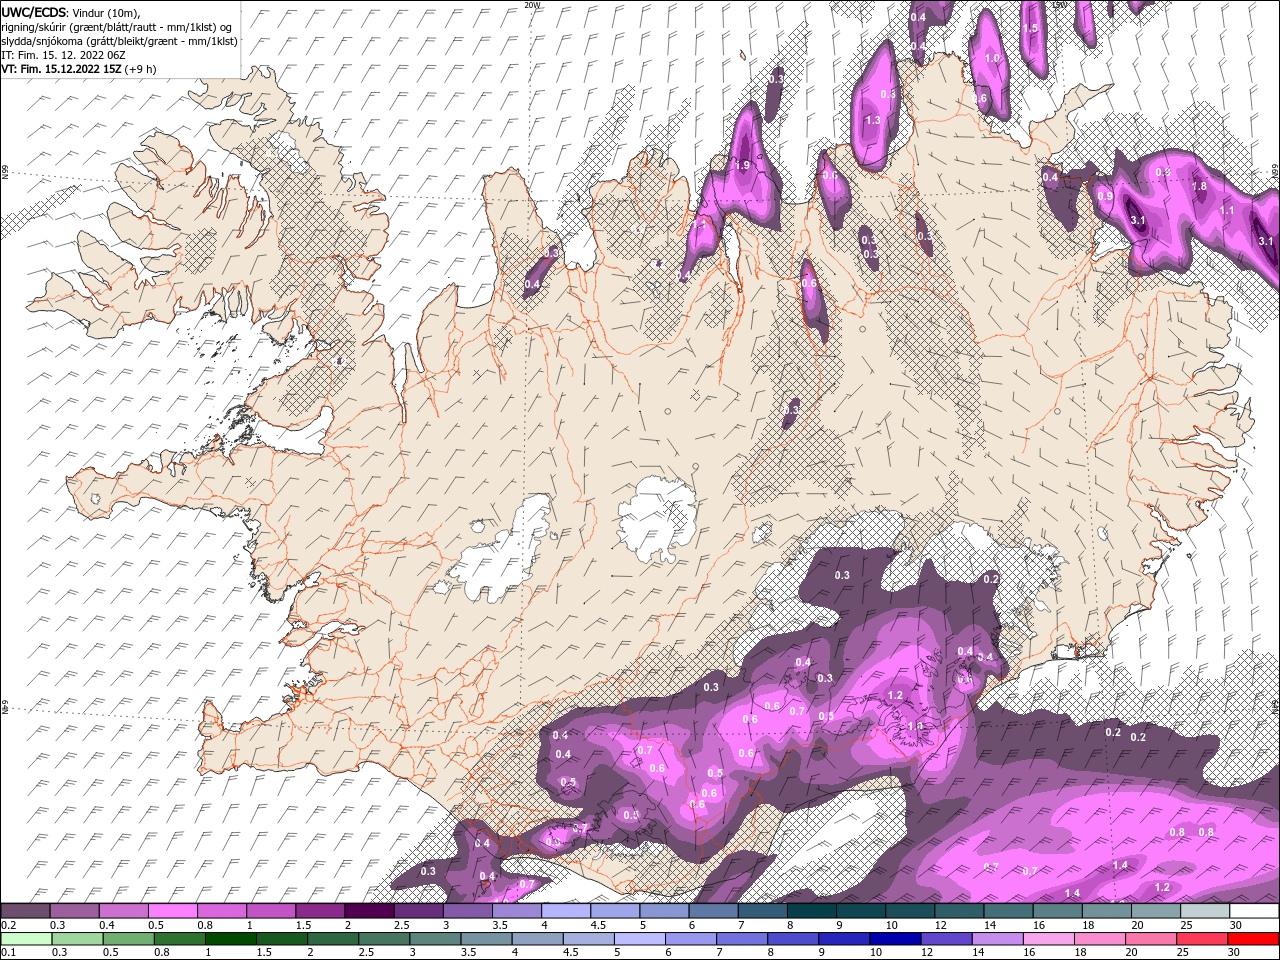This screenshot has width=1280, height=960.
Task: Select the pale blue 4 swatch in the upper legend
Action: click(x=565, y=911)
